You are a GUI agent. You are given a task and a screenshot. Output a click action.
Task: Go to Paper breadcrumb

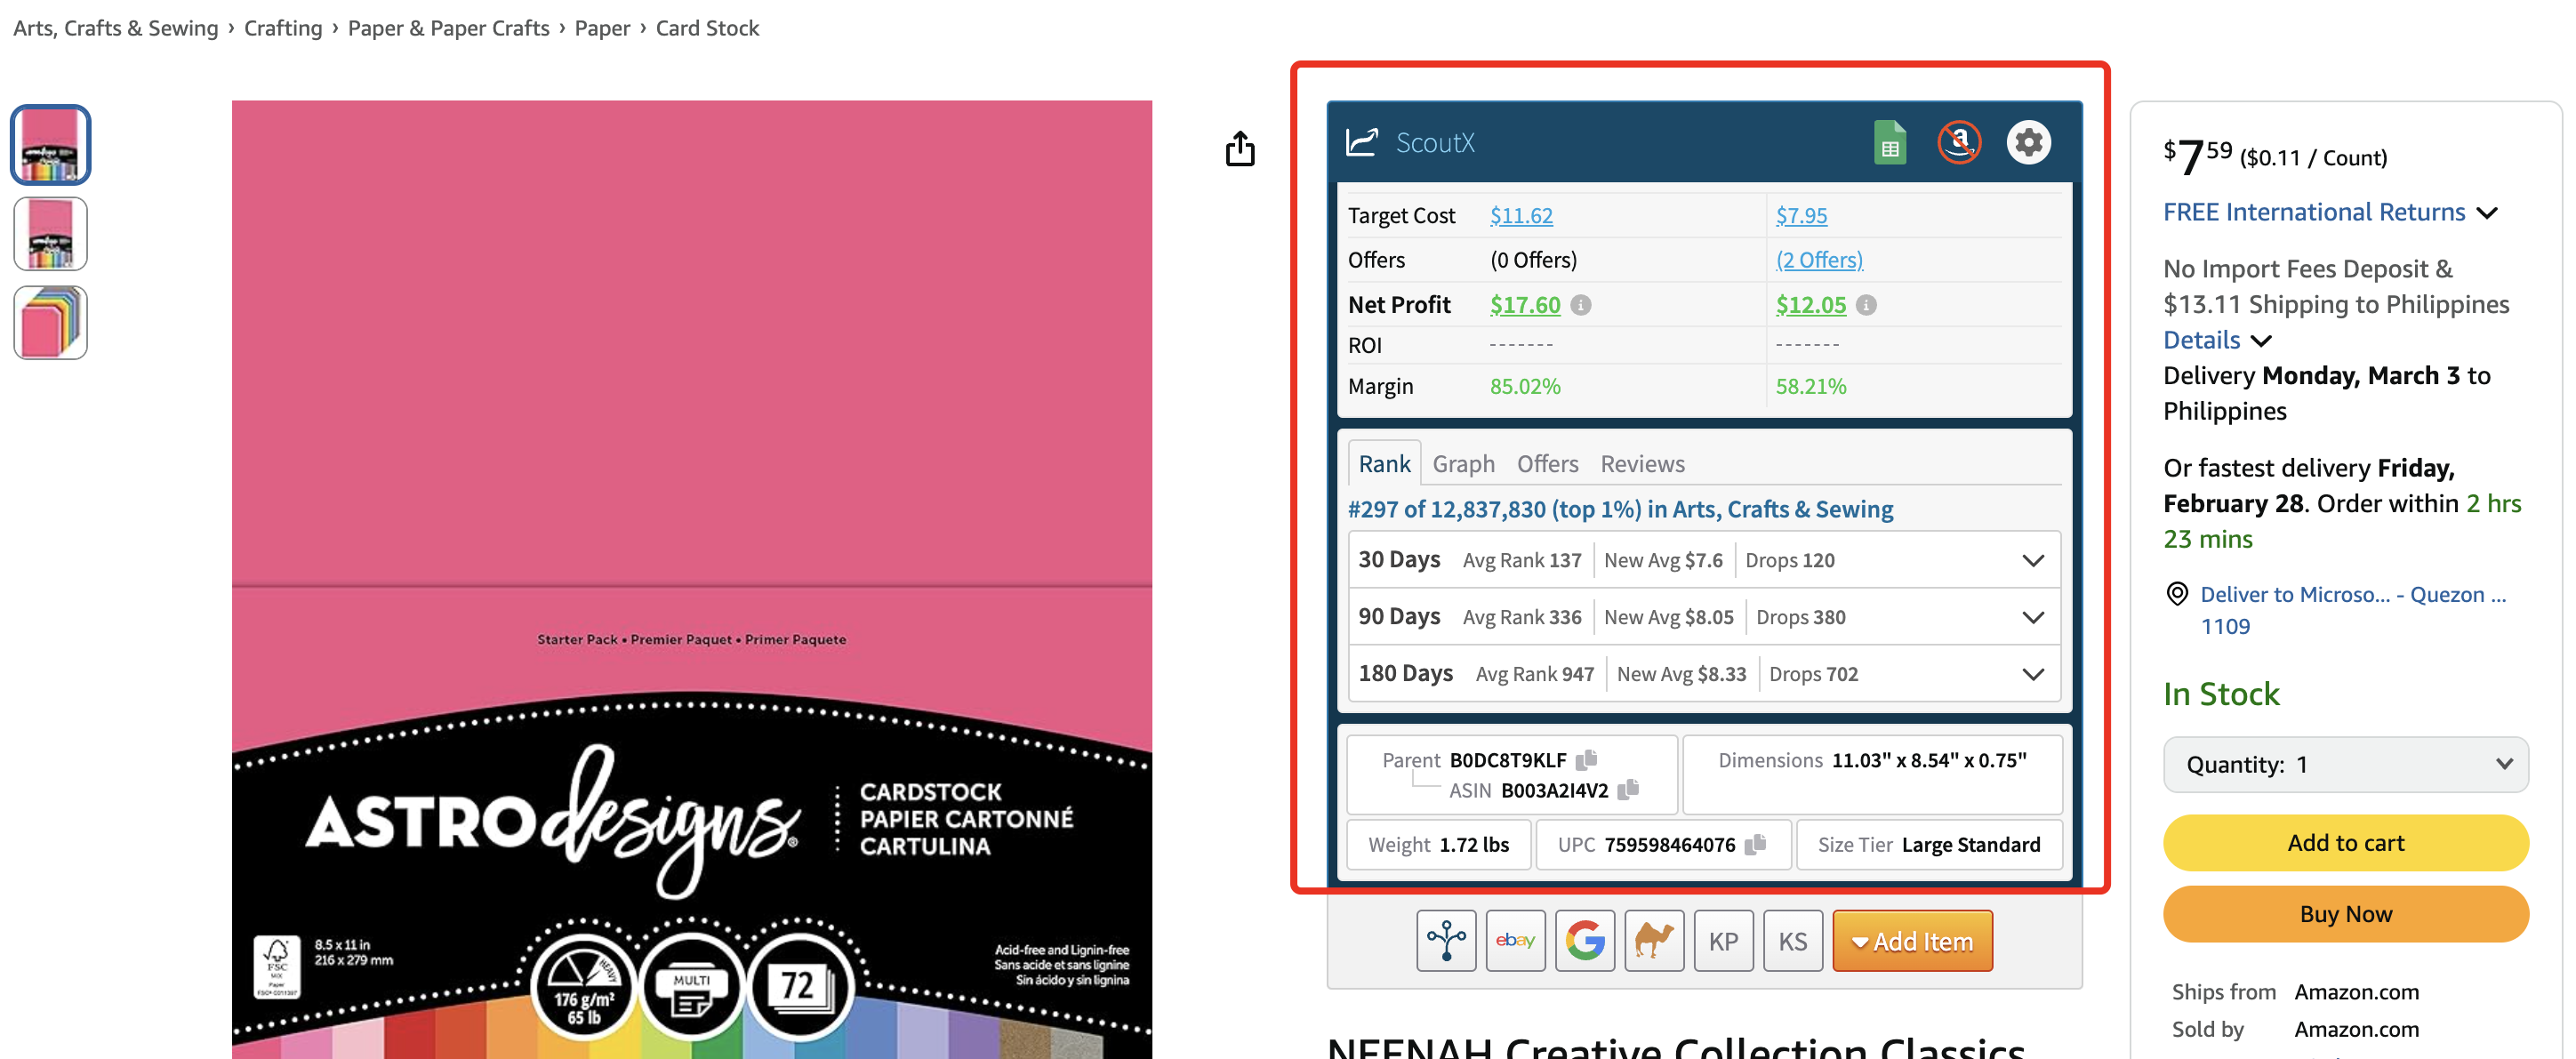pos(602,28)
